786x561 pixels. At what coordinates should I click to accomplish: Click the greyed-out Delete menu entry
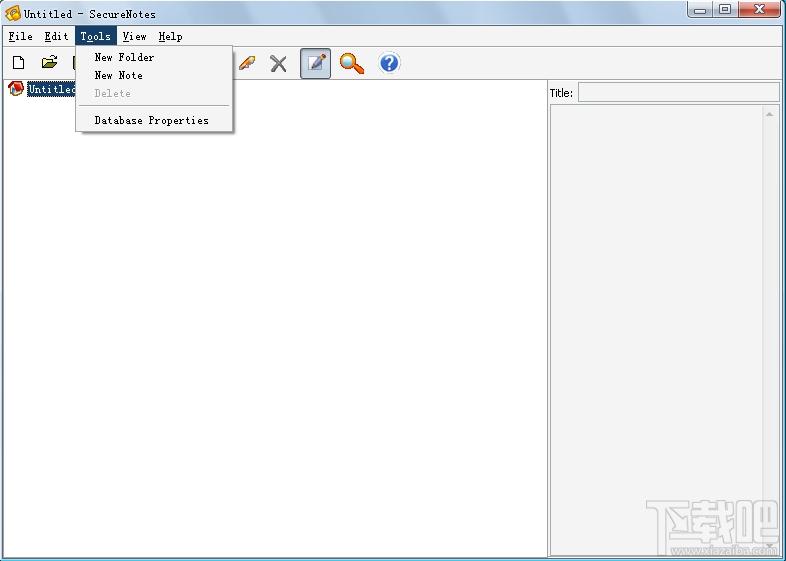[154, 93]
